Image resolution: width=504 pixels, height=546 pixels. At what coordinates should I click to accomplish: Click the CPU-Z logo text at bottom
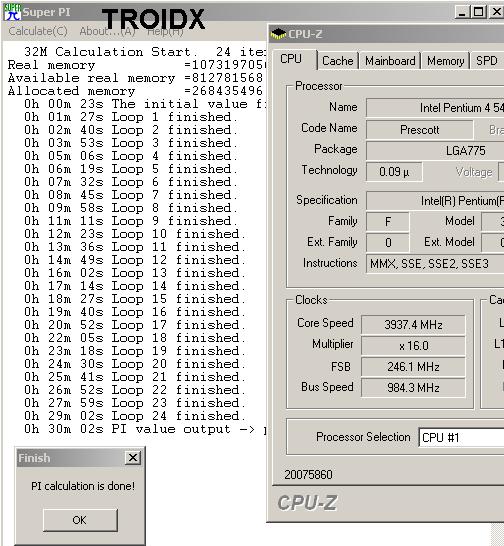click(307, 503)
